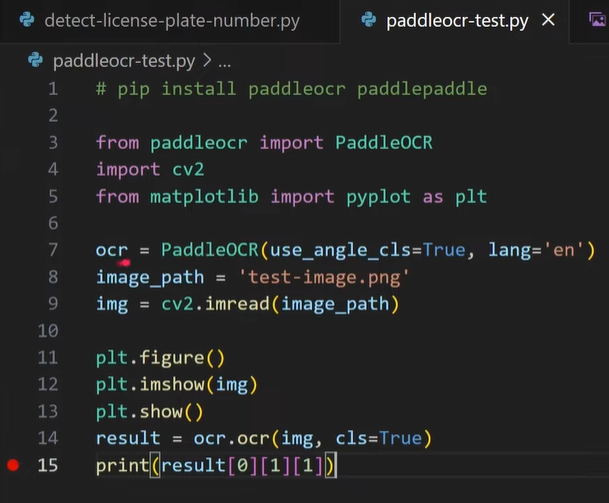Click 'cls=True' argument on line 14
The width and height of the screenshot is (609, 503).
[x=378, y=439]
